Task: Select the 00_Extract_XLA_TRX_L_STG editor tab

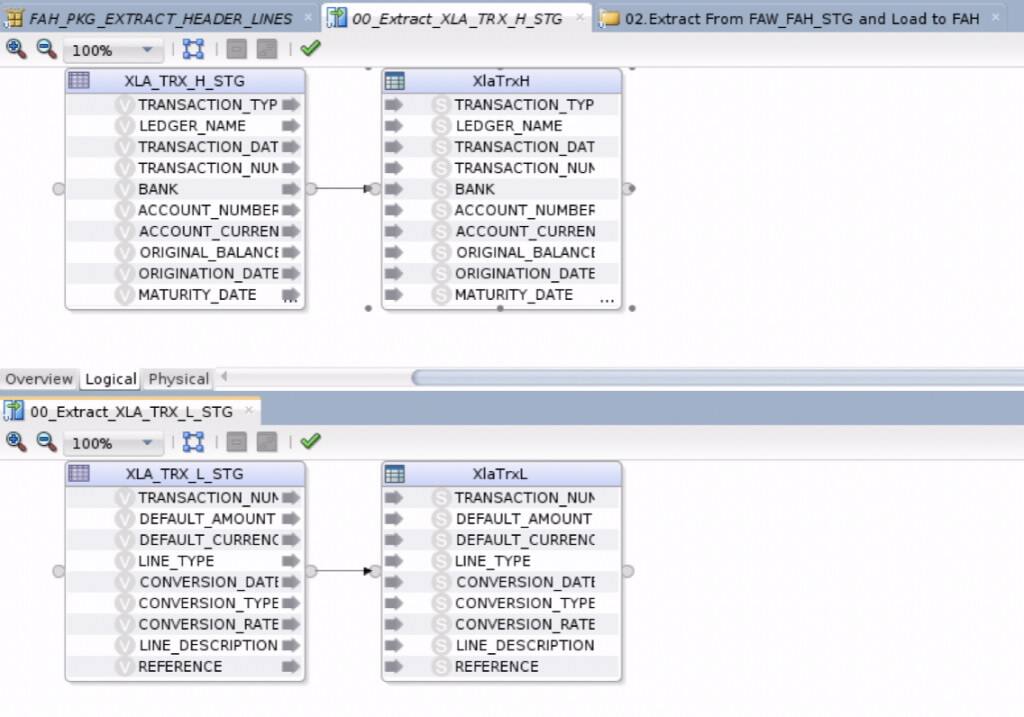Action: [130, 410]
